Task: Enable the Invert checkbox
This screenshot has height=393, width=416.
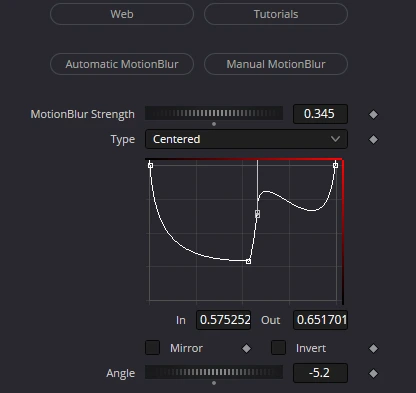Action: point(278,347)
